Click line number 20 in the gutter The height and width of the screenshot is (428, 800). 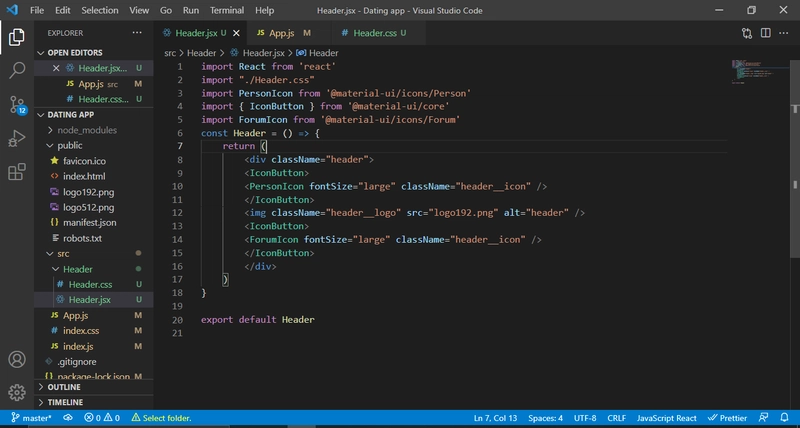click(177, 320)
